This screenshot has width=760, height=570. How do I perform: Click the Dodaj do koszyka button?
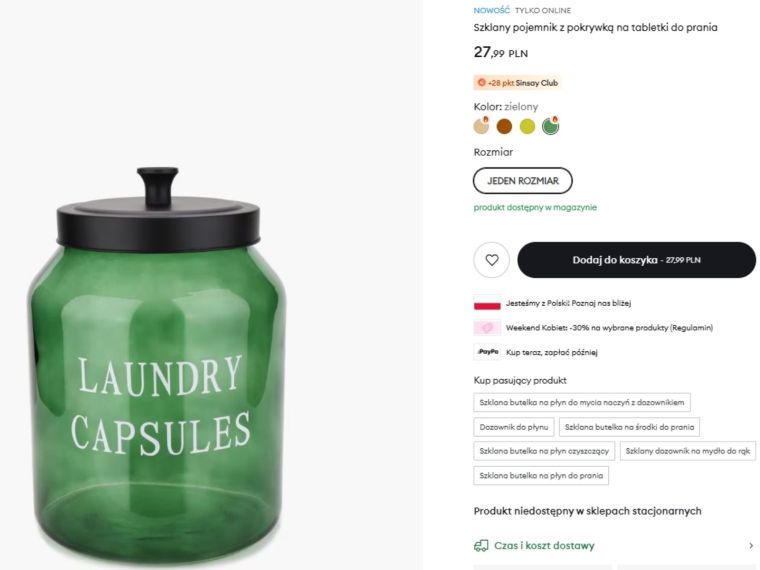tap(636, 260)
